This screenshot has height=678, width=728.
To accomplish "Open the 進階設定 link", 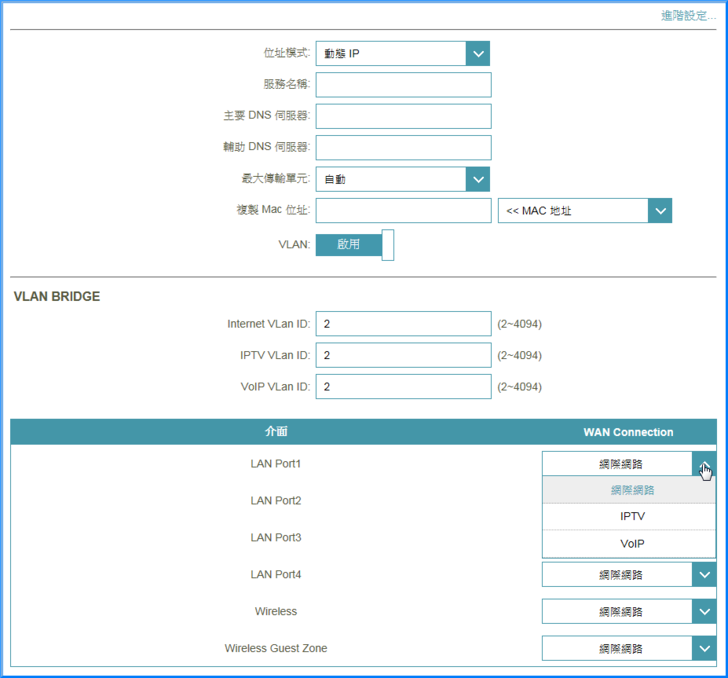I will [688, 16].
